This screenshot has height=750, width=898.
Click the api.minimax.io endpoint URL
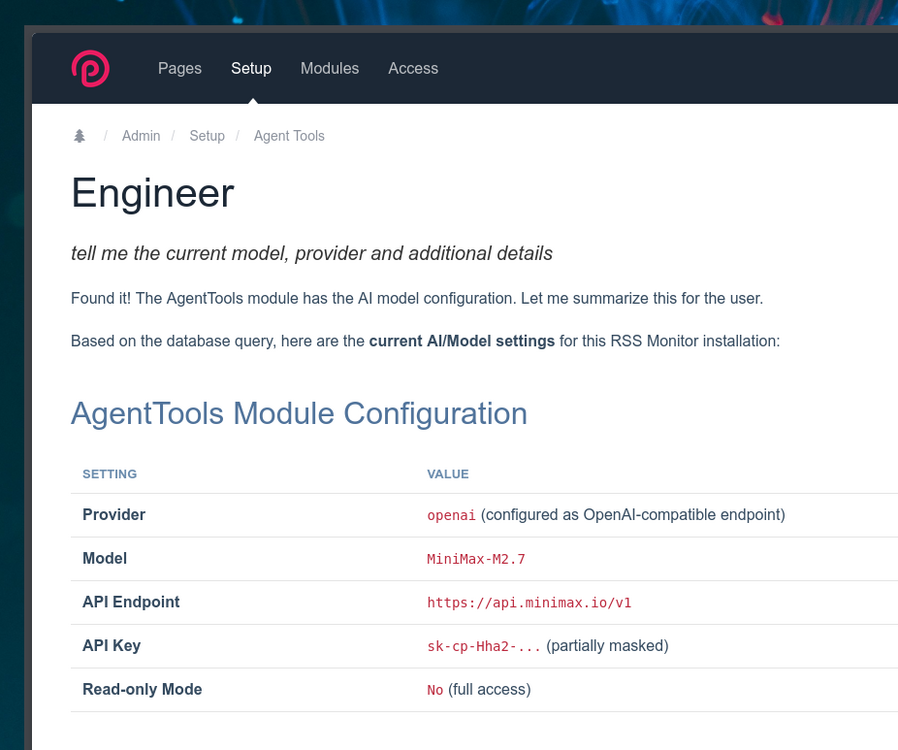pos(529,602)
